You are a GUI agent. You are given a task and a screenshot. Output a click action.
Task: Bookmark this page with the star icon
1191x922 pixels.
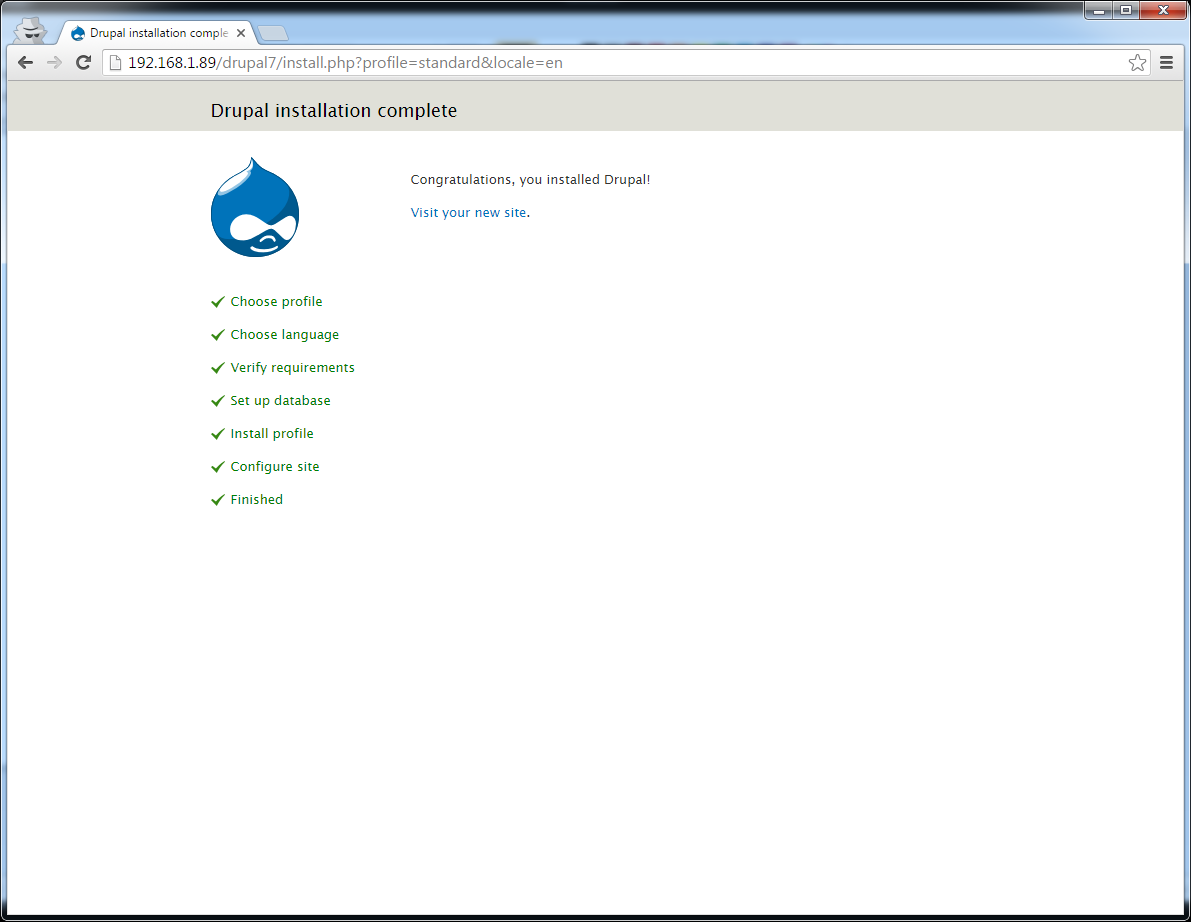tap(1137, 62)
